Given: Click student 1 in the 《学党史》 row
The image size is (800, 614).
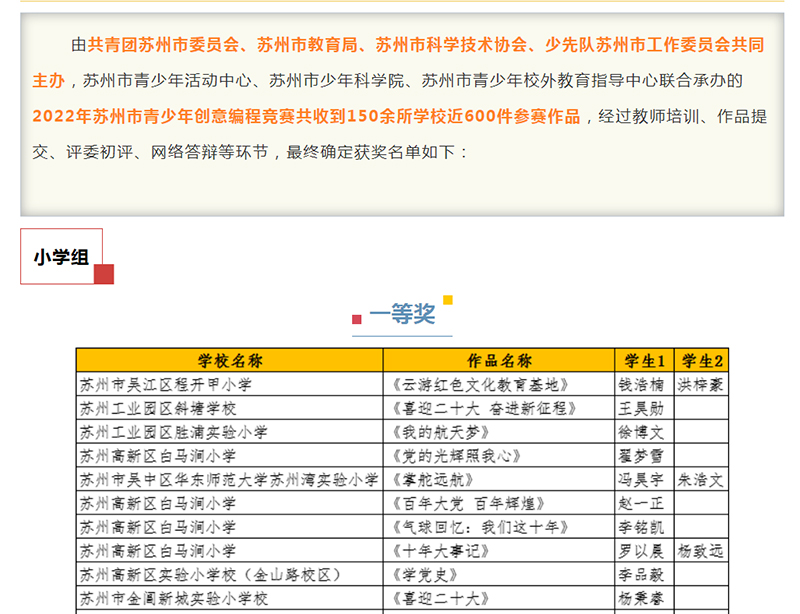Looking at the screenshot, I should [641, 575].
